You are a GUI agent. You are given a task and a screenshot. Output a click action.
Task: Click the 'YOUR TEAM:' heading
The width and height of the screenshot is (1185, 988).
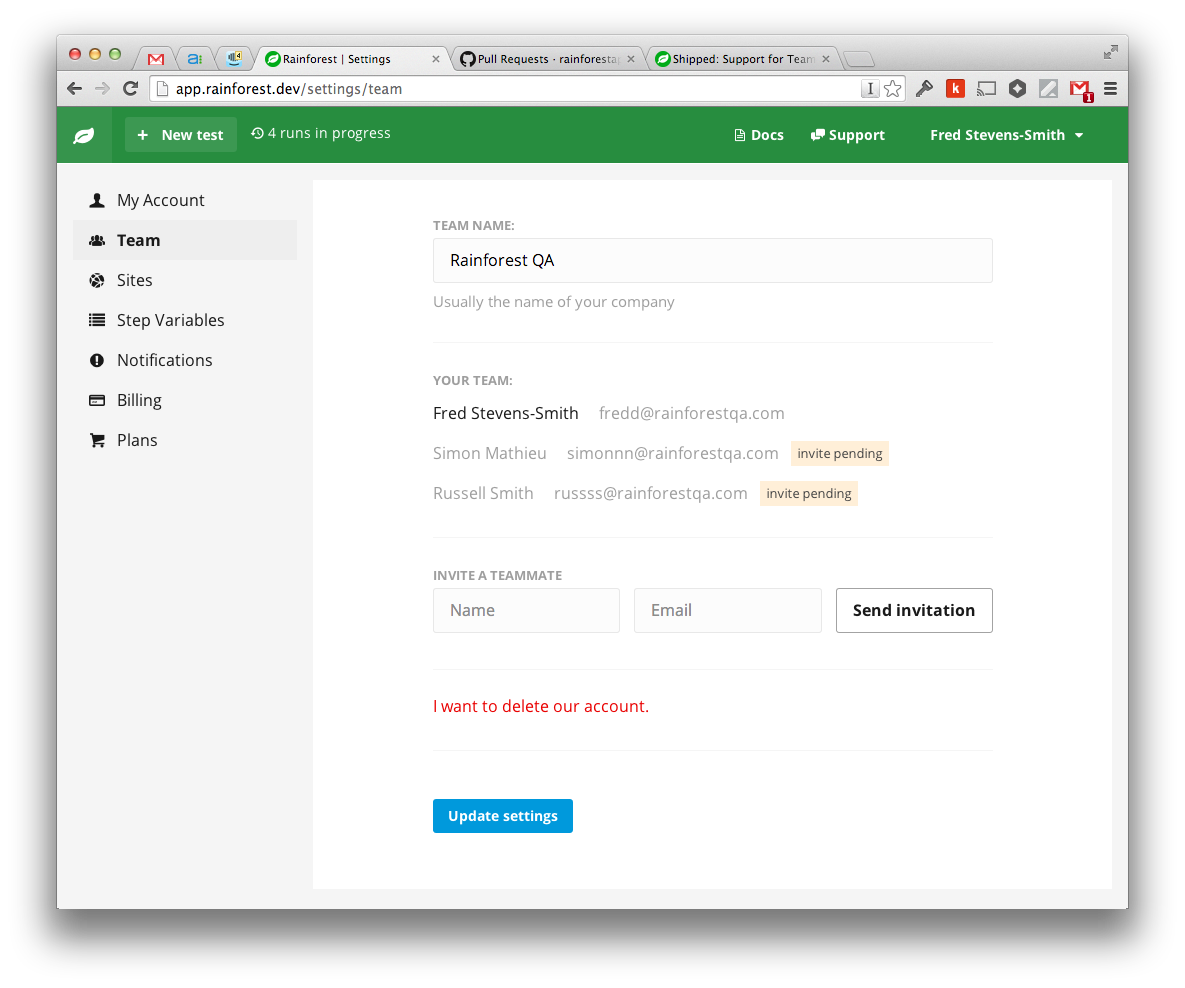coord(472,381)
